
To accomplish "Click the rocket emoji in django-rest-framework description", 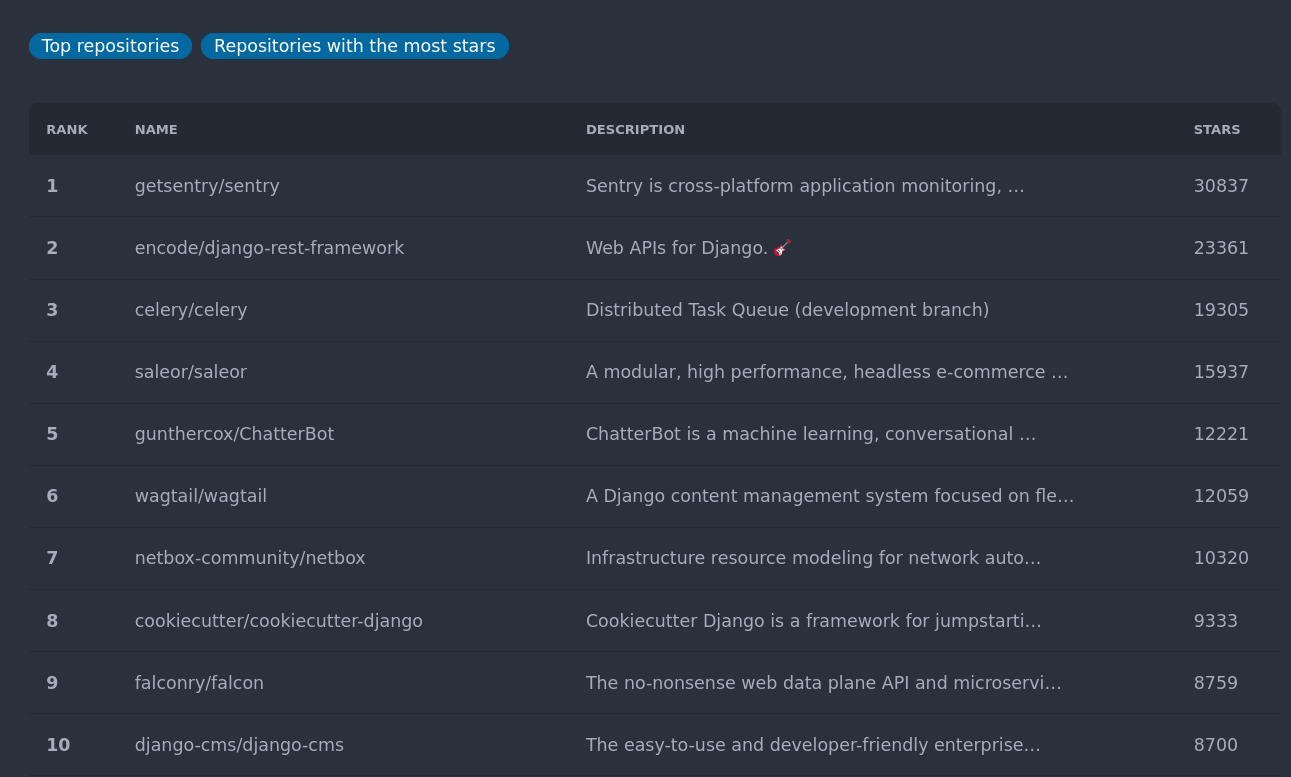I will click(782, 247).
